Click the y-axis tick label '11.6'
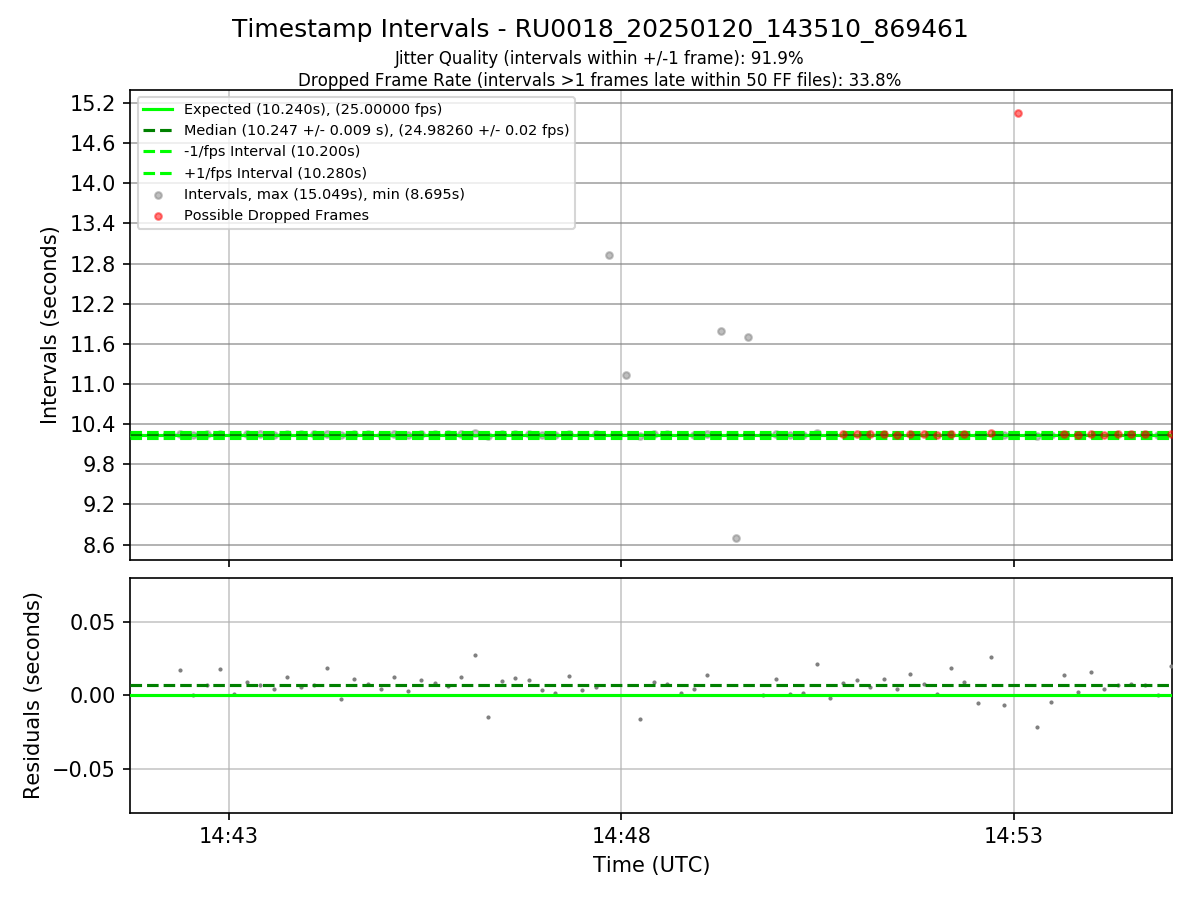Image resolution: width=1200 pixels, height=900 pixels. 95,345
